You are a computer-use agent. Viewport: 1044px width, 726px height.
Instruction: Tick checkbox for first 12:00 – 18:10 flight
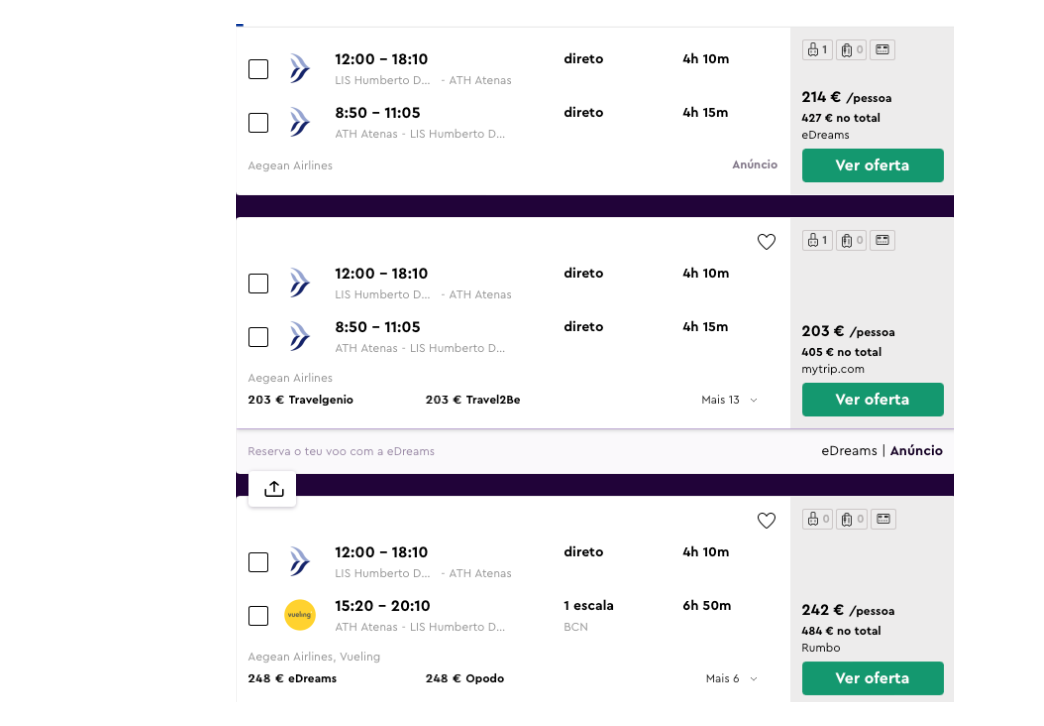click(x=258, y=69)
